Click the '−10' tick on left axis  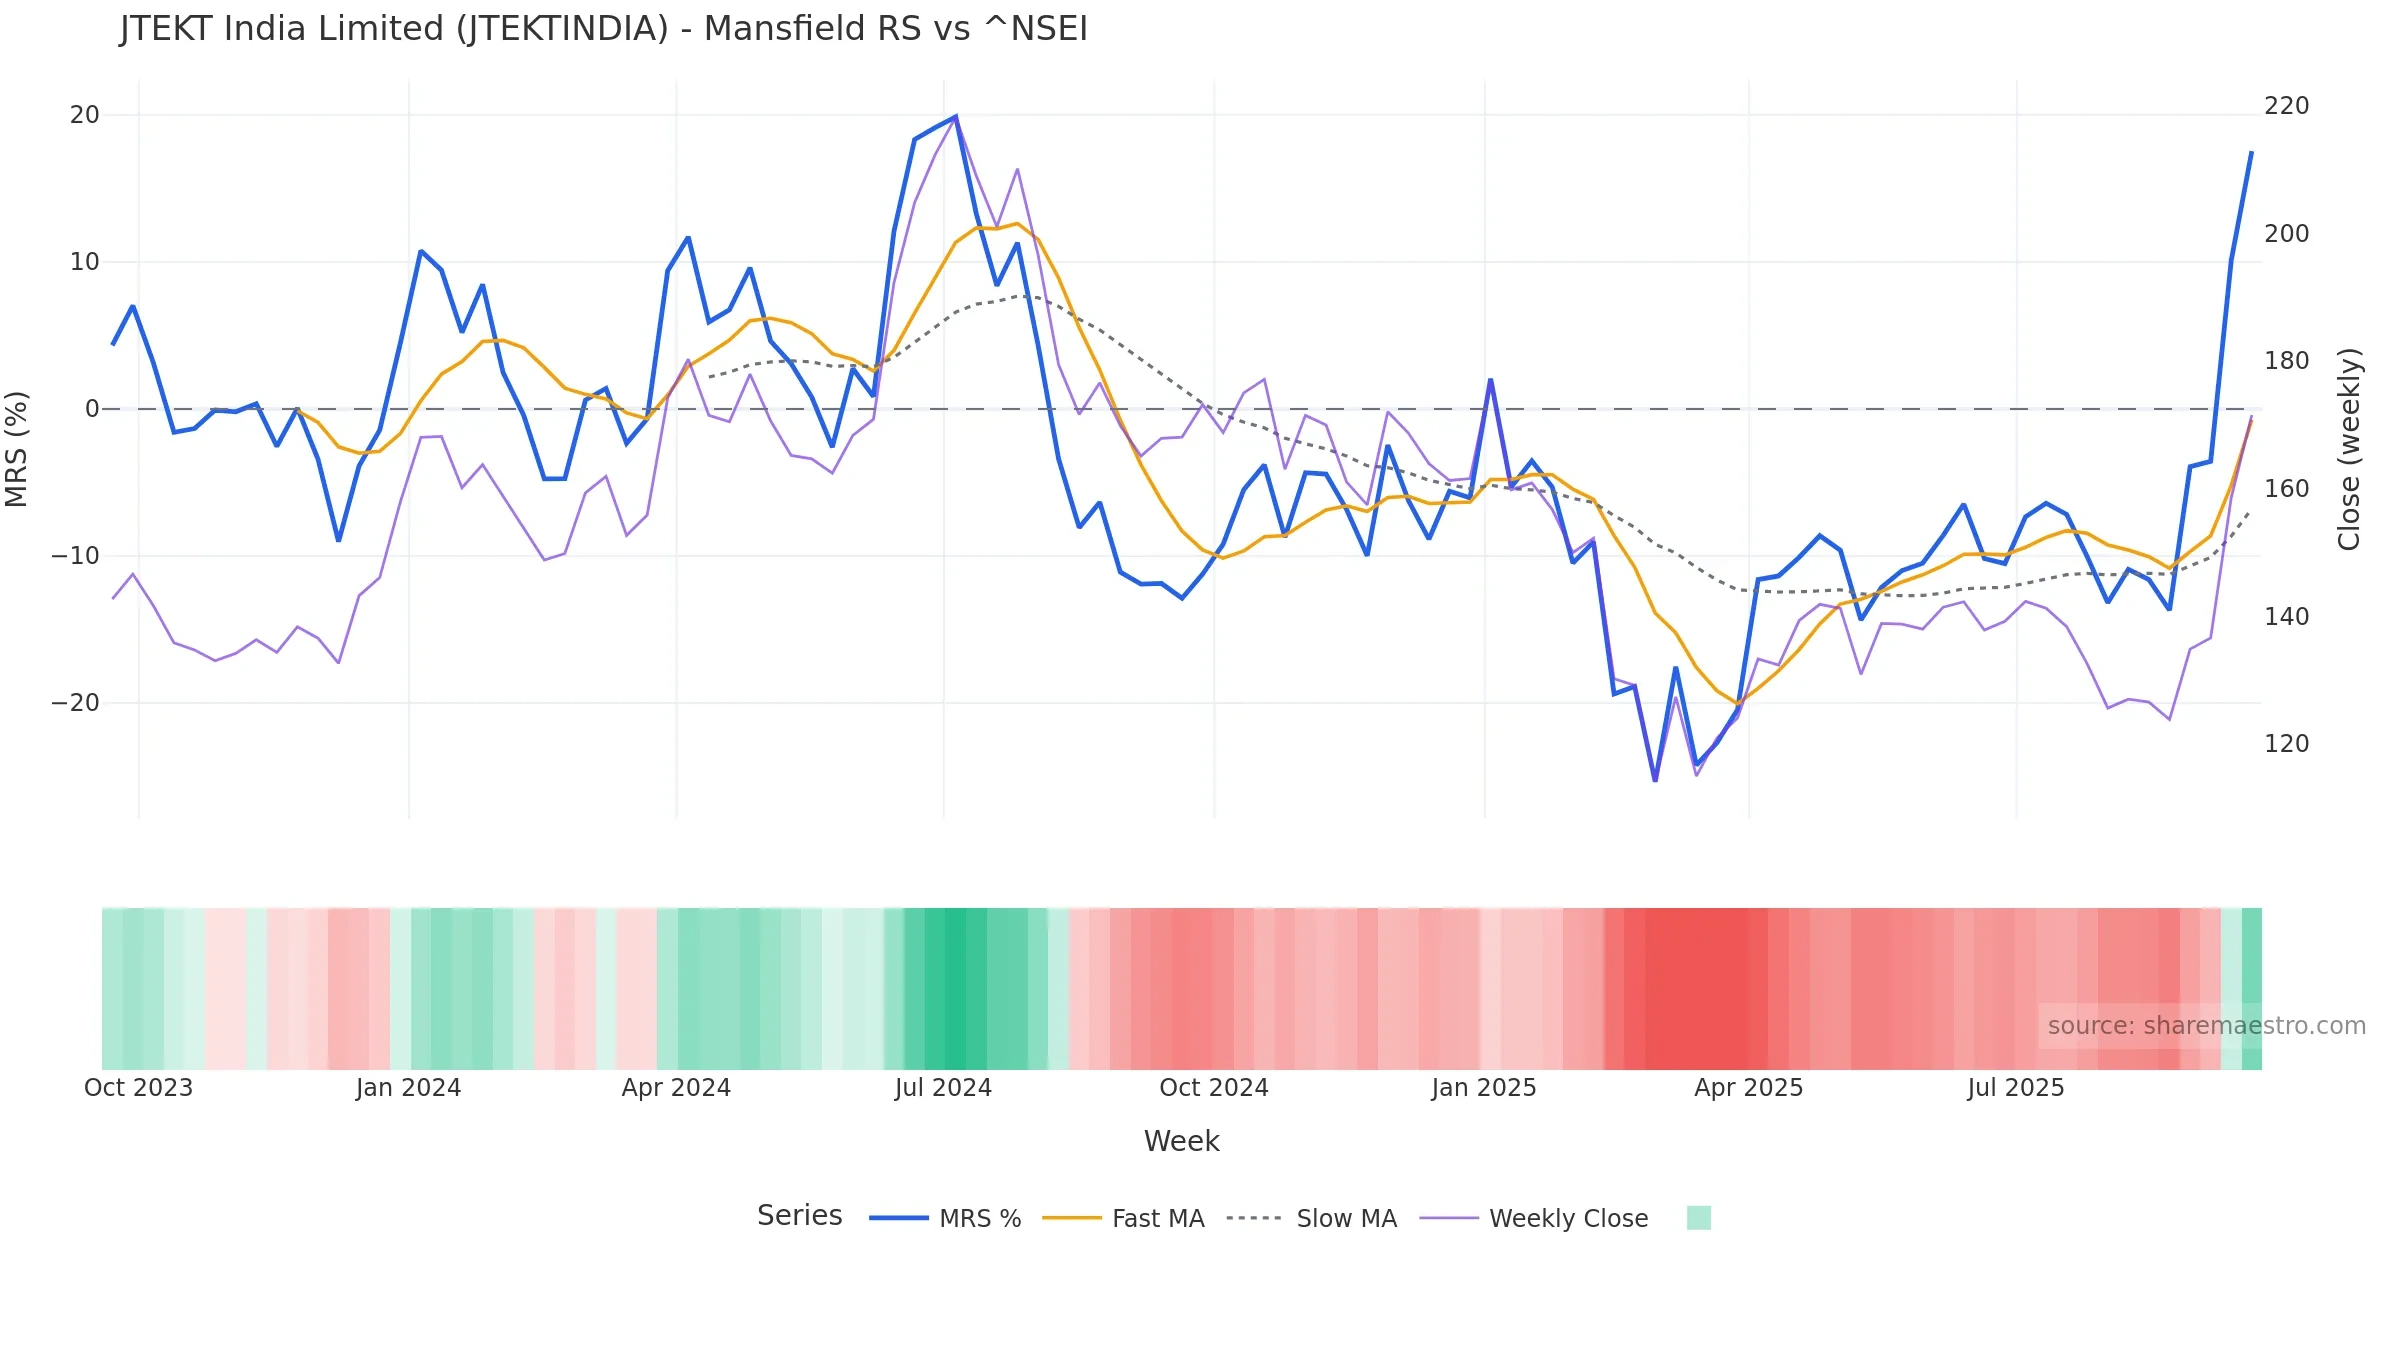point(76,556)
